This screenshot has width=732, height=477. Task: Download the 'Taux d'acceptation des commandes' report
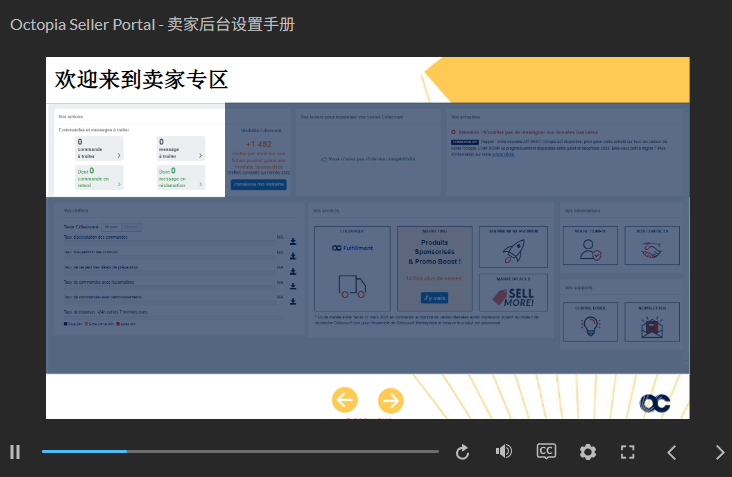(x=293, y=241)
